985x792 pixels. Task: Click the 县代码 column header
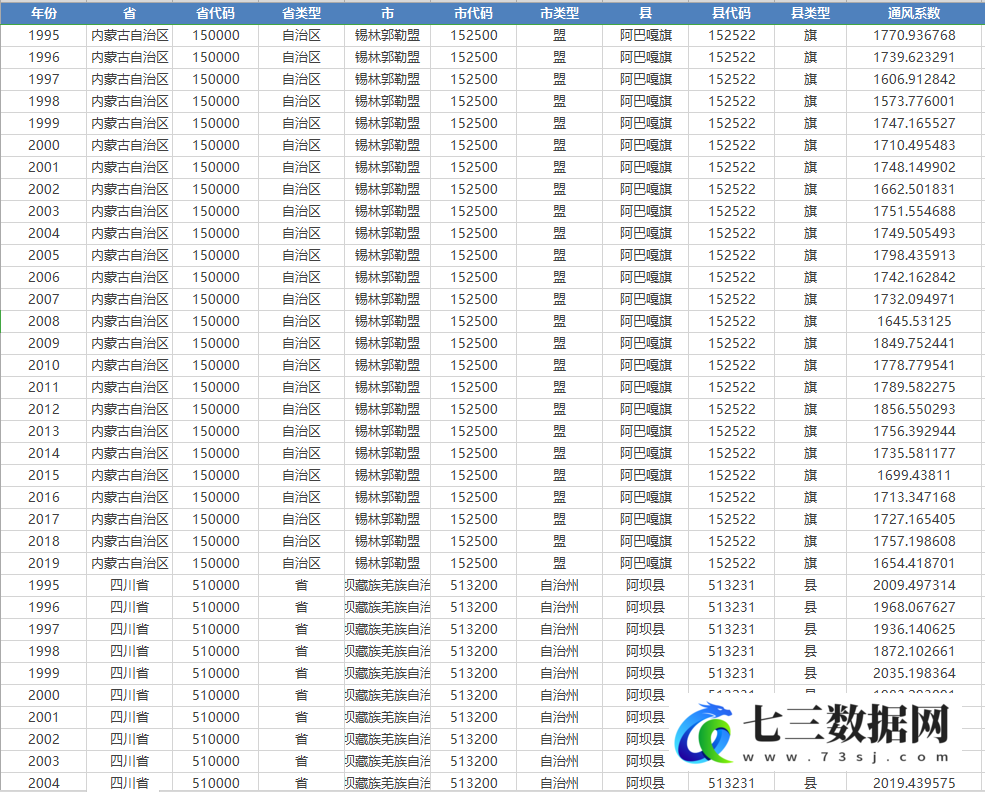click(732, 13)
